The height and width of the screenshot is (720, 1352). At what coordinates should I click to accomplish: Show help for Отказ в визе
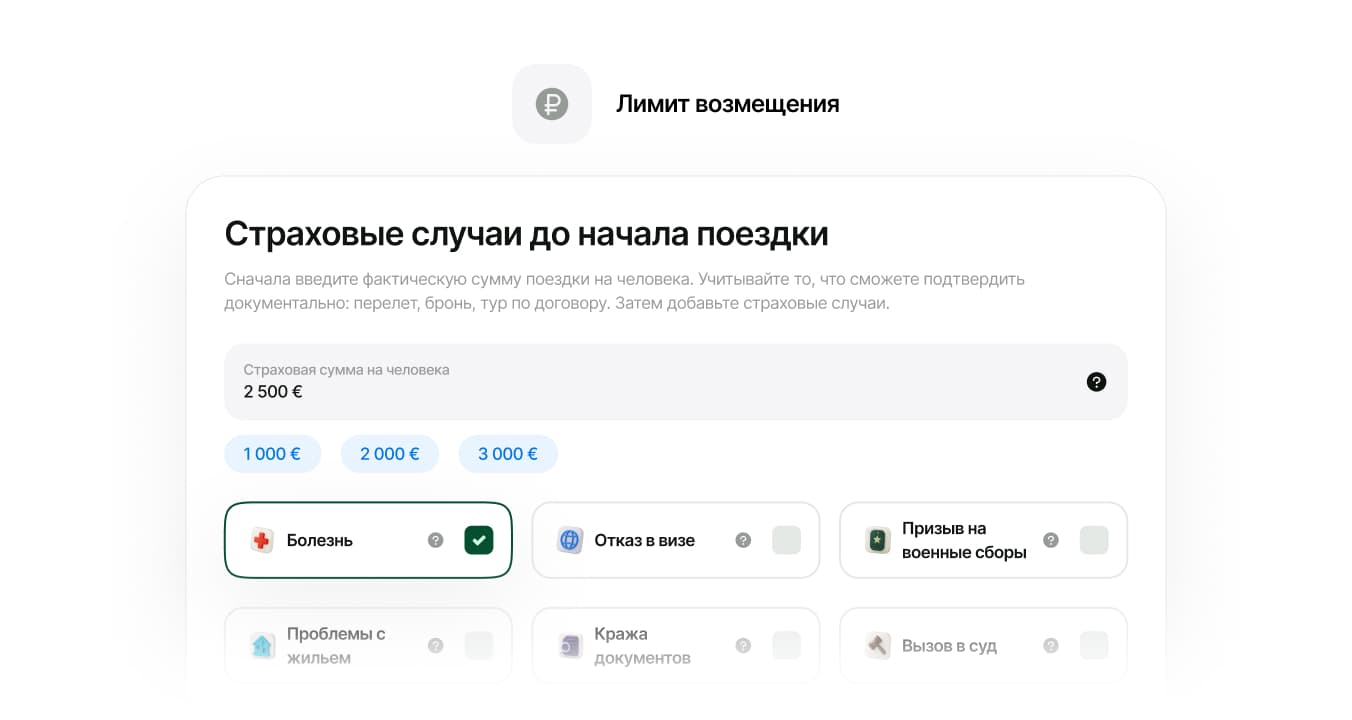click(743, 540)
